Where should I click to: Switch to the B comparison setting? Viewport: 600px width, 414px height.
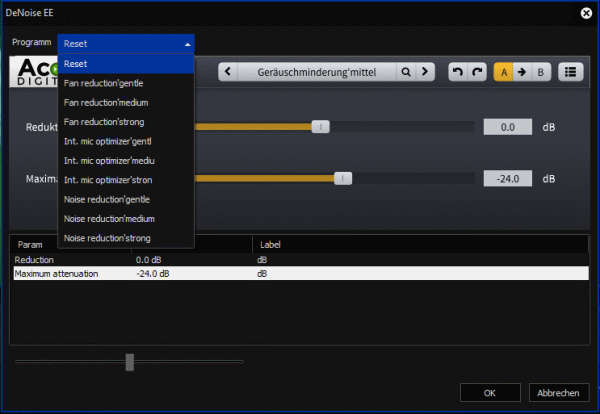(x=541, y=72)
